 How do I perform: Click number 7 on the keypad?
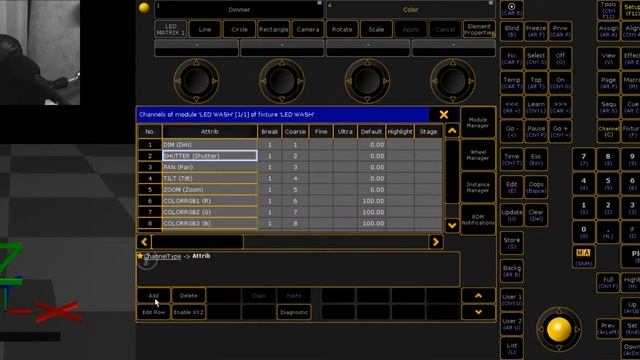tap(583, 159)
